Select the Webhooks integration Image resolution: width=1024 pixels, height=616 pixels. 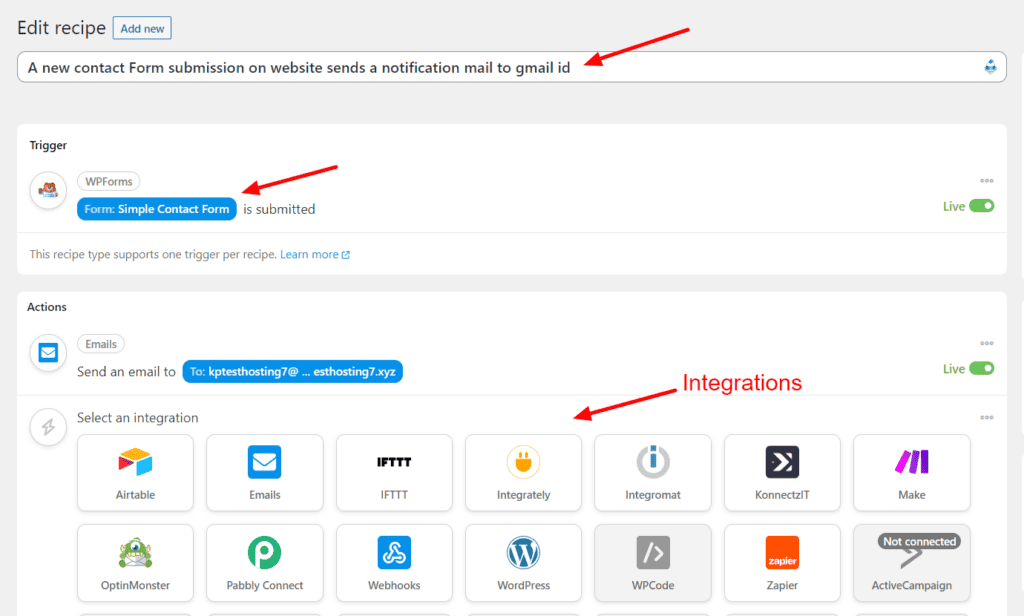pyautogui.click(x=394, y=562)
